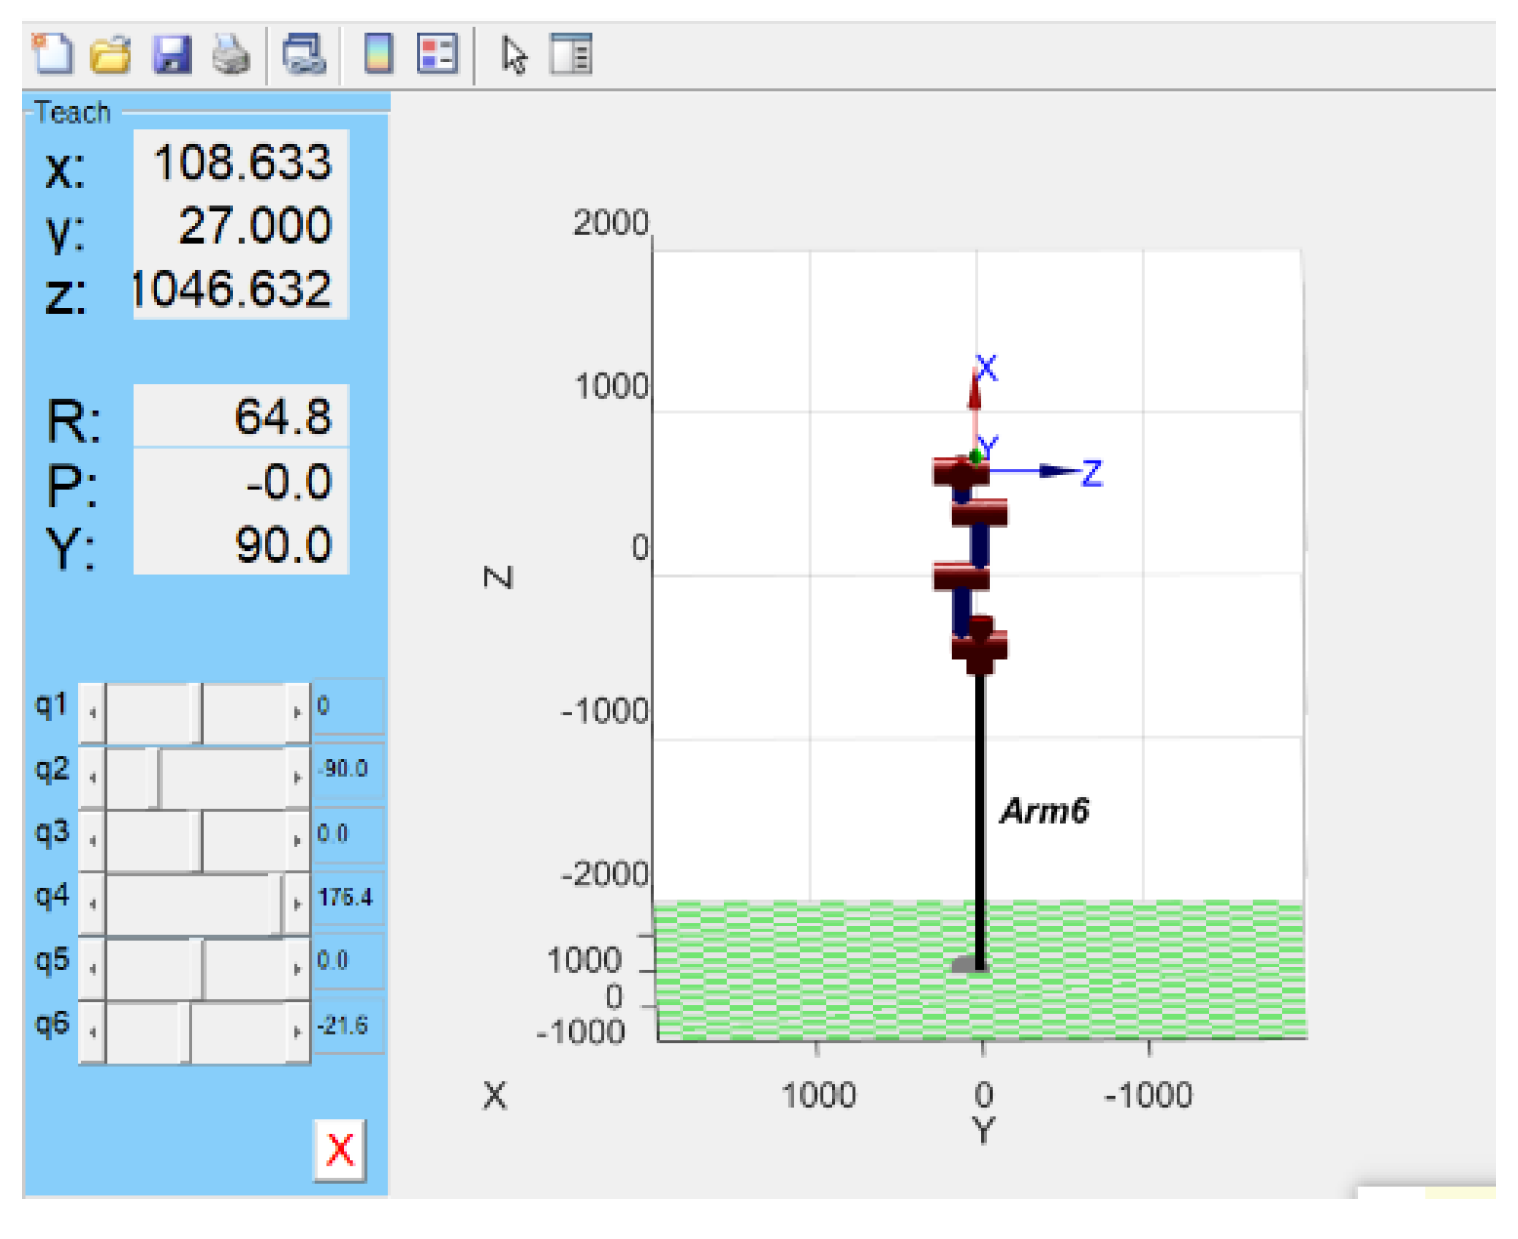Click the q4 slider thumb

(282, 904)
